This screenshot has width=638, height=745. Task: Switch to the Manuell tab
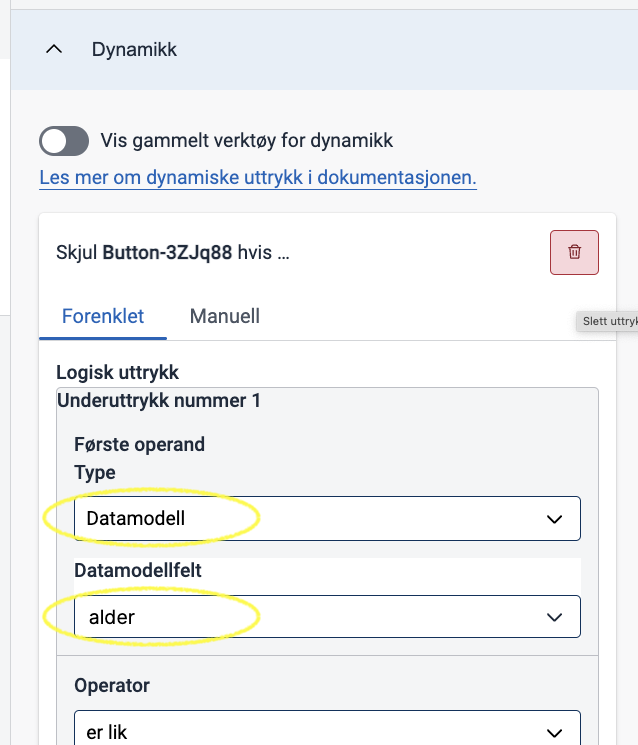click(225, 316)
